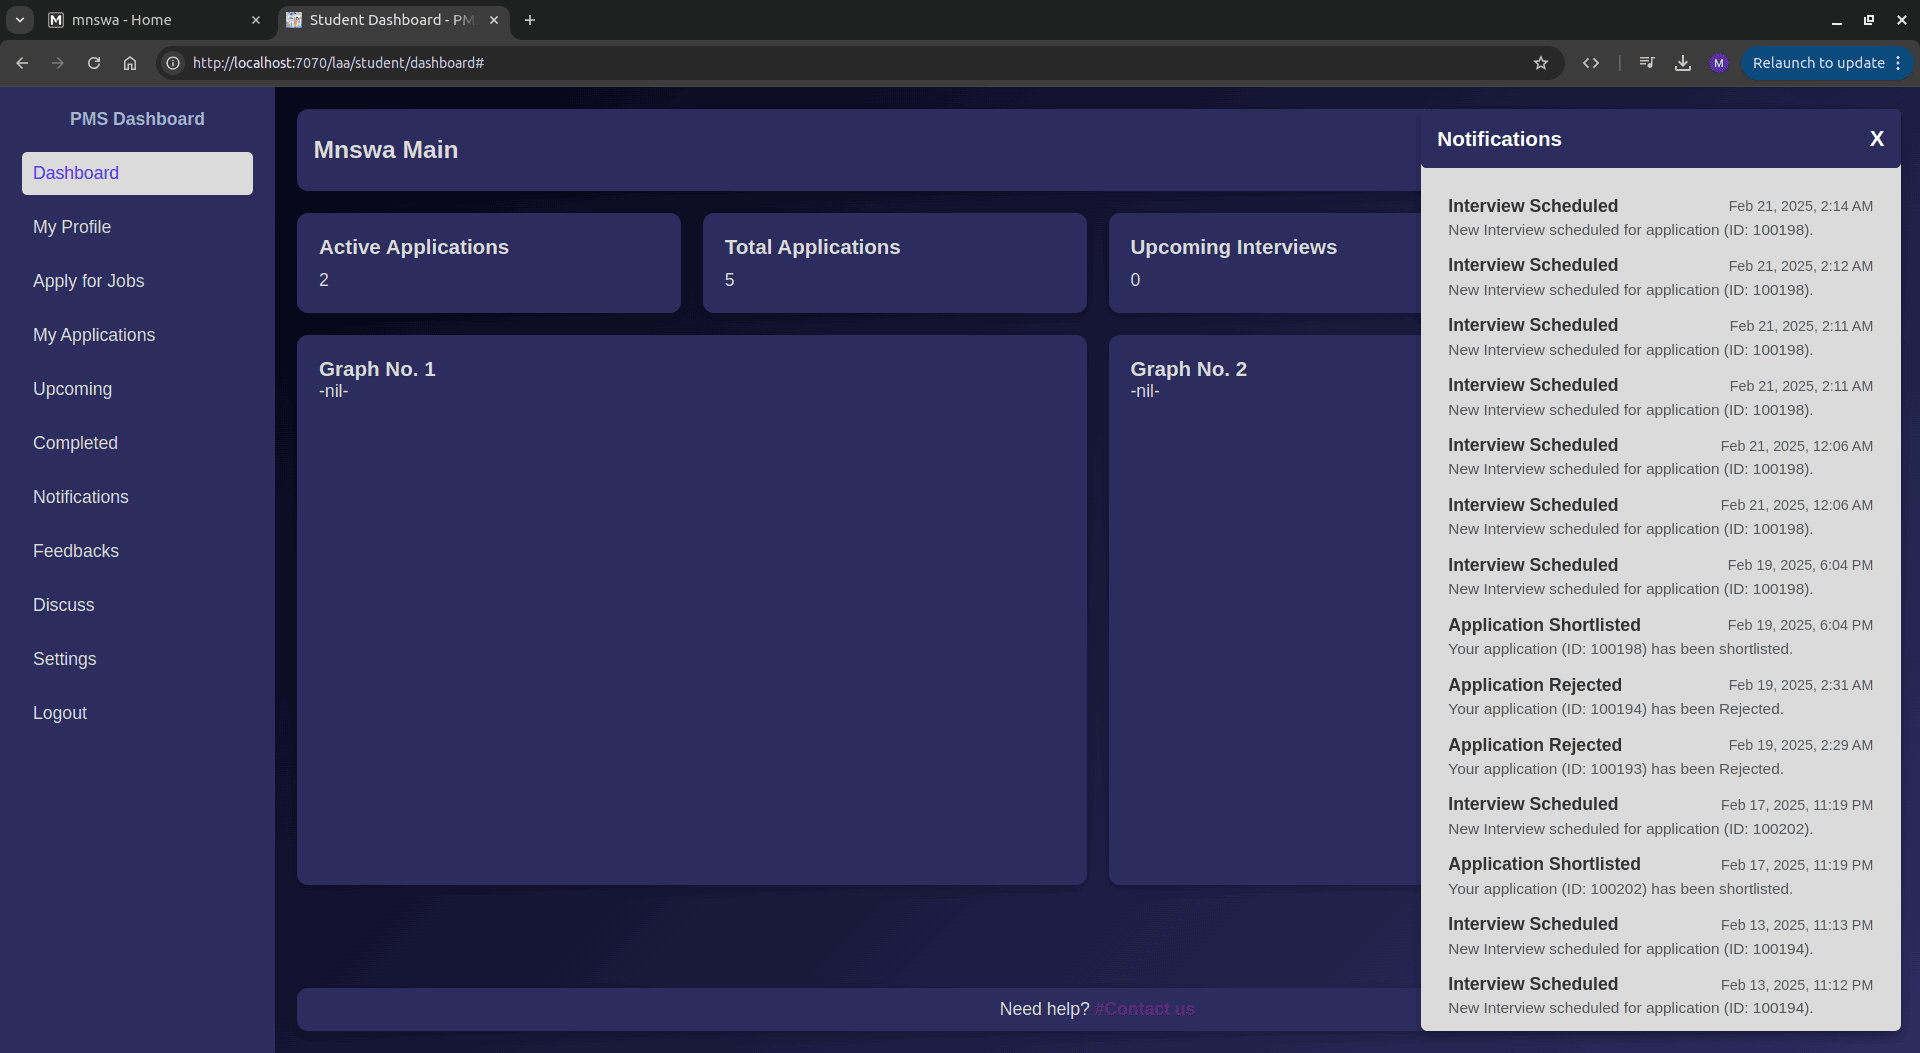Navigate back with the back arrow
Screen dimensions: 1920x1053
[22, 63]
